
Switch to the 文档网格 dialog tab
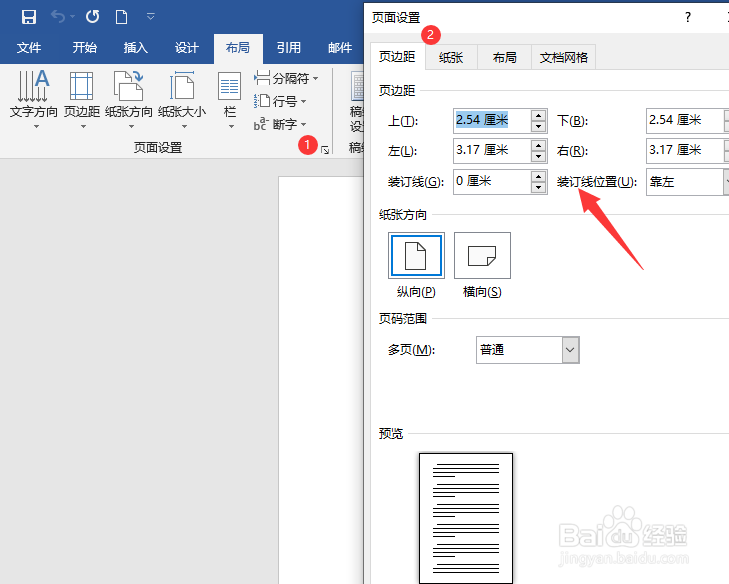(x=563, y=58)
